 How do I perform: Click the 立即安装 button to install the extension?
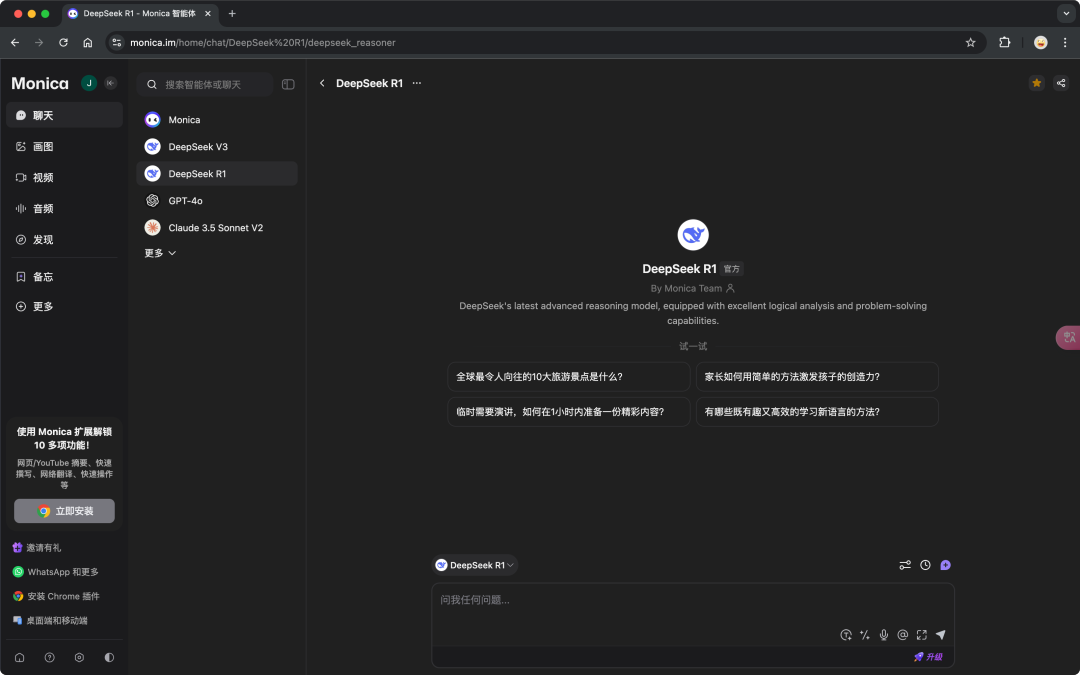64,510
